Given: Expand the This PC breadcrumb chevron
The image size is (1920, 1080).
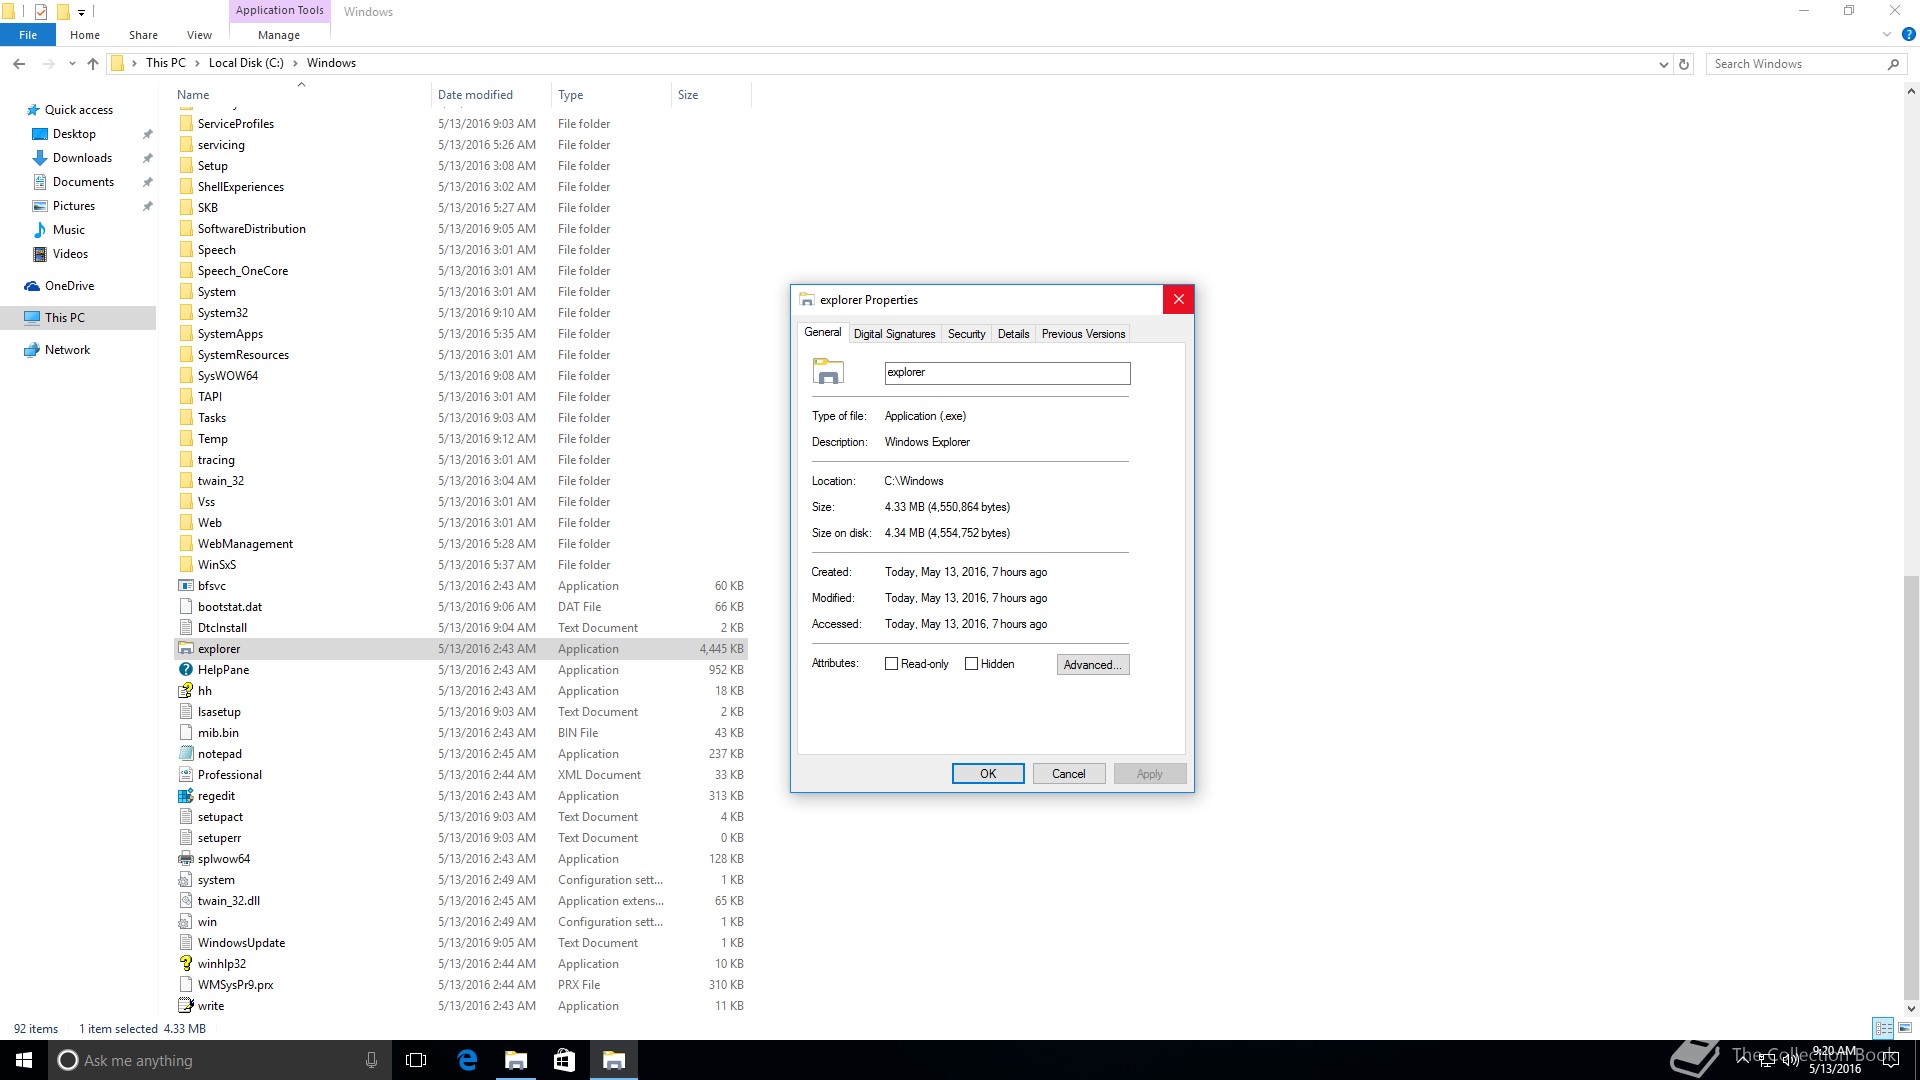Looking at the screenshot, I should [x=196, y=63].
